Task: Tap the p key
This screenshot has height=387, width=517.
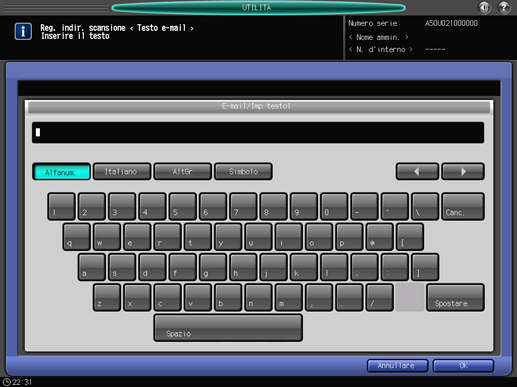Action: pos(349,237)
